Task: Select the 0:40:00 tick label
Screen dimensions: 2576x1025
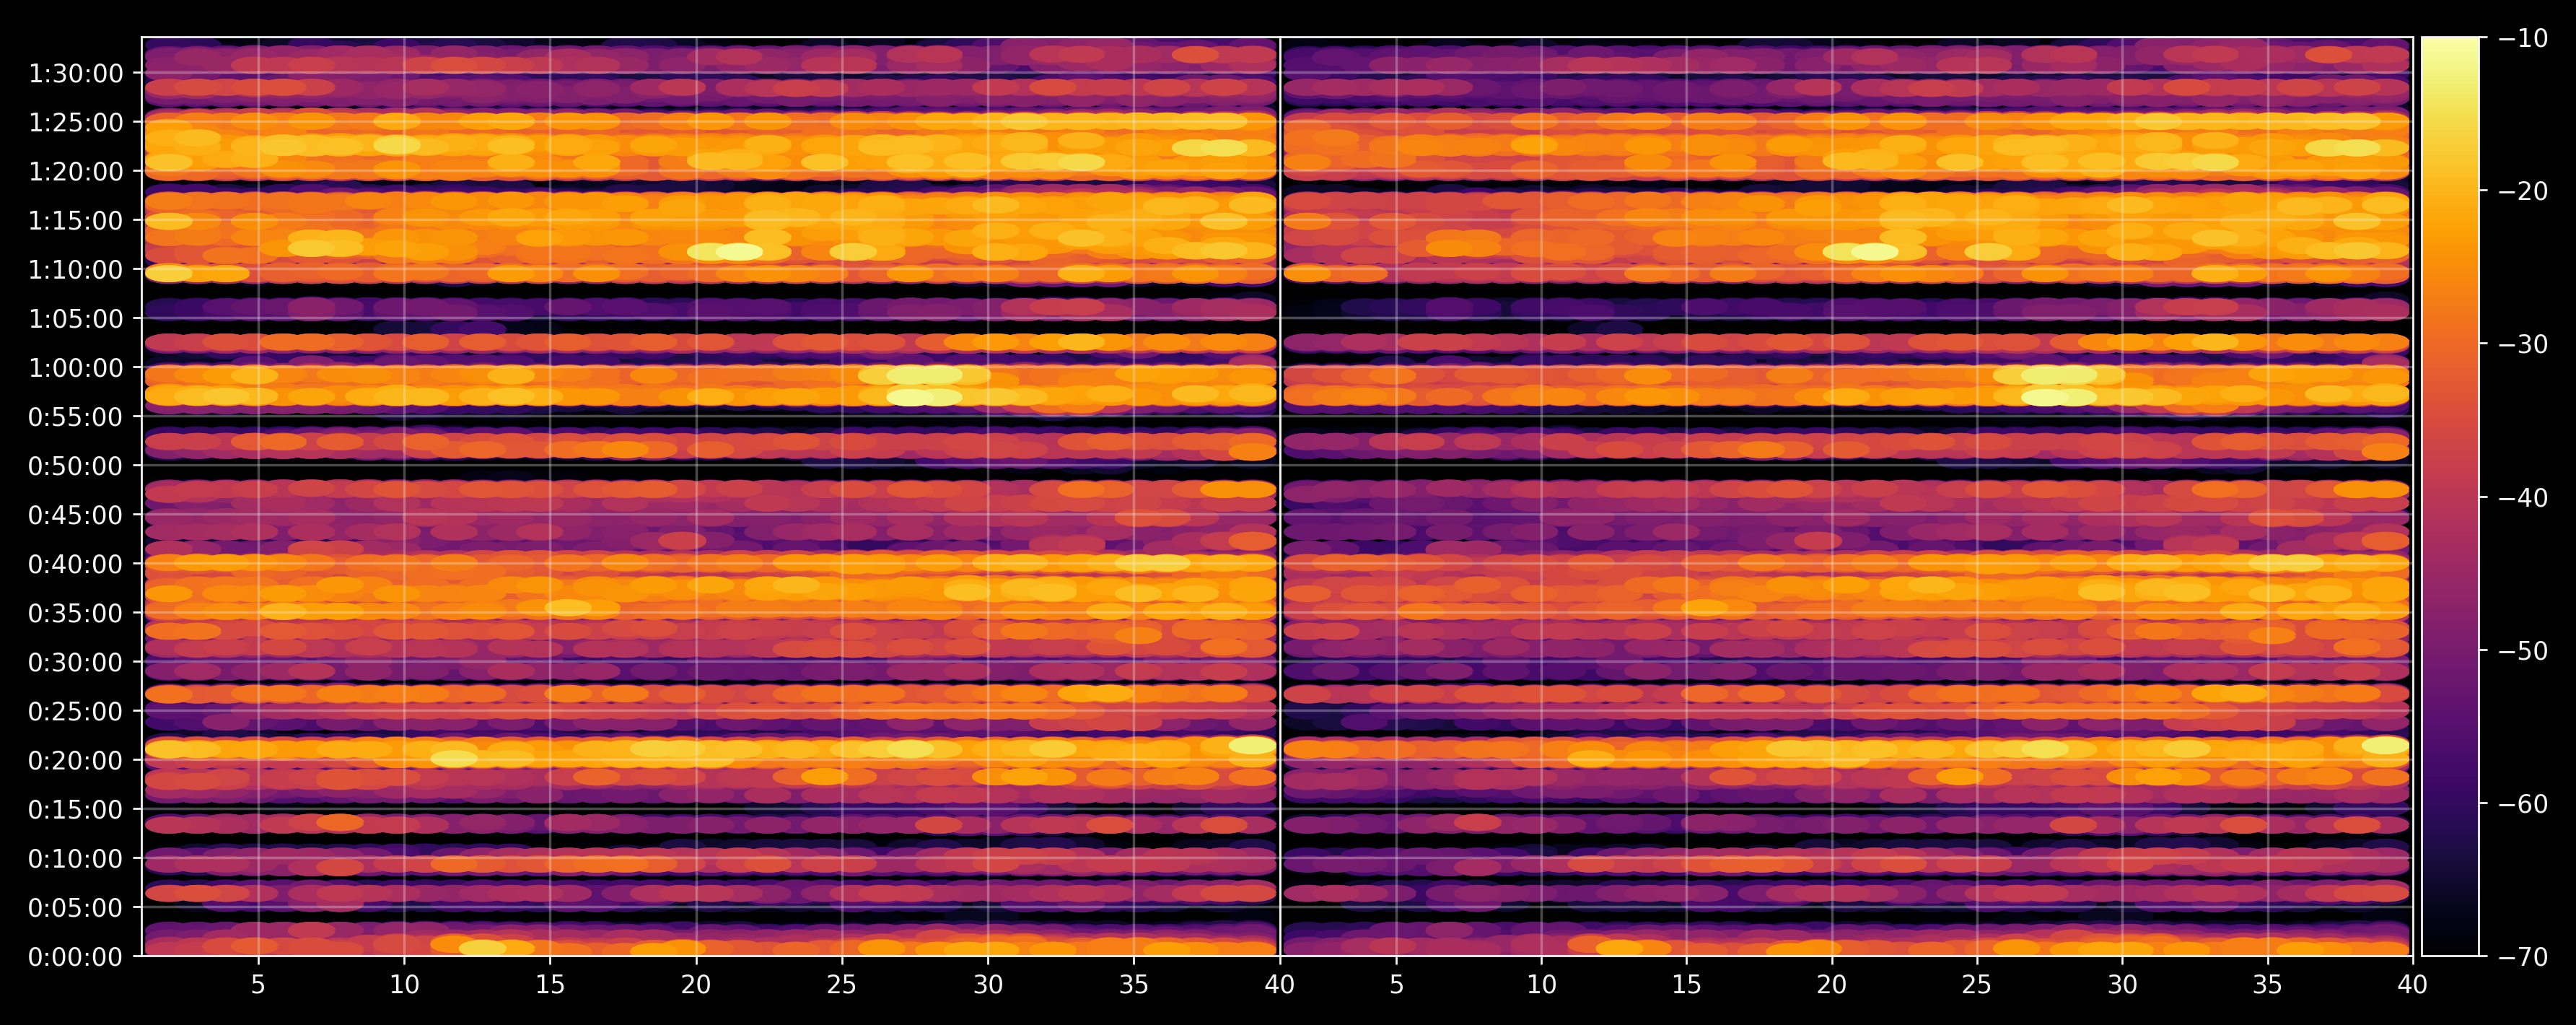Action: (x=76, y=564)
